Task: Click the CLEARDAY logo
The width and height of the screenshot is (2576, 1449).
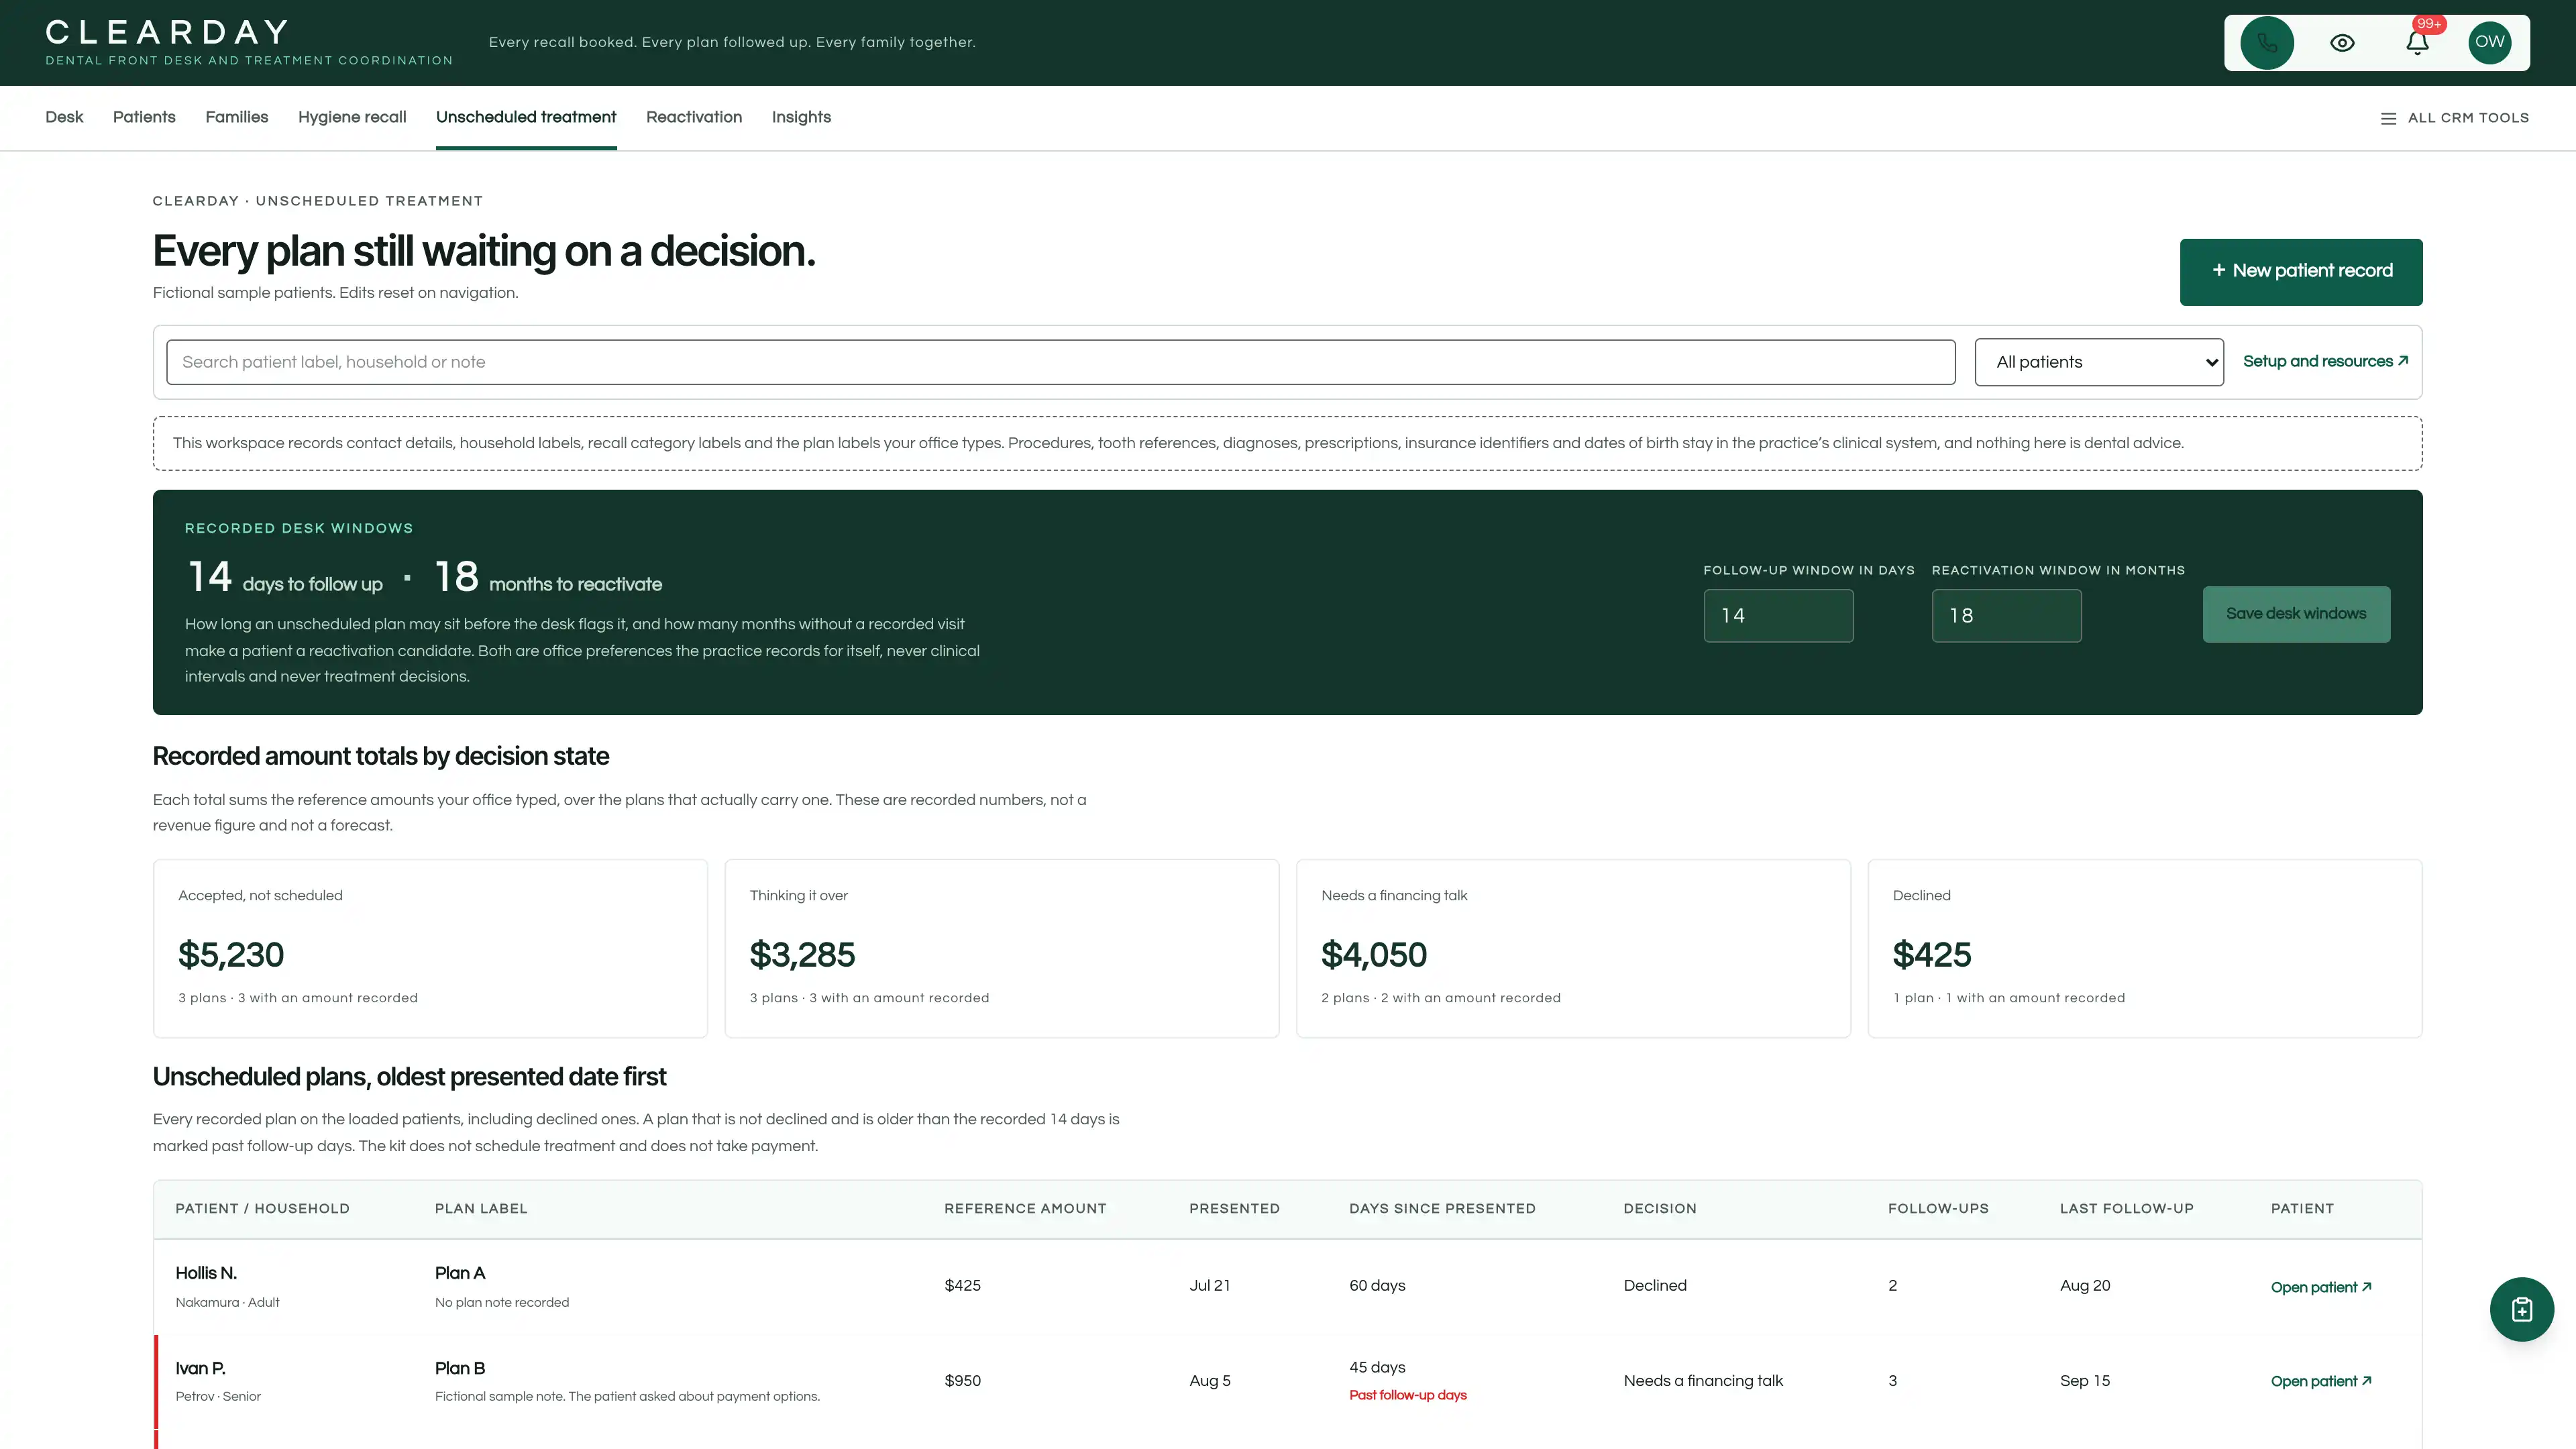Action: pos(167,32)
